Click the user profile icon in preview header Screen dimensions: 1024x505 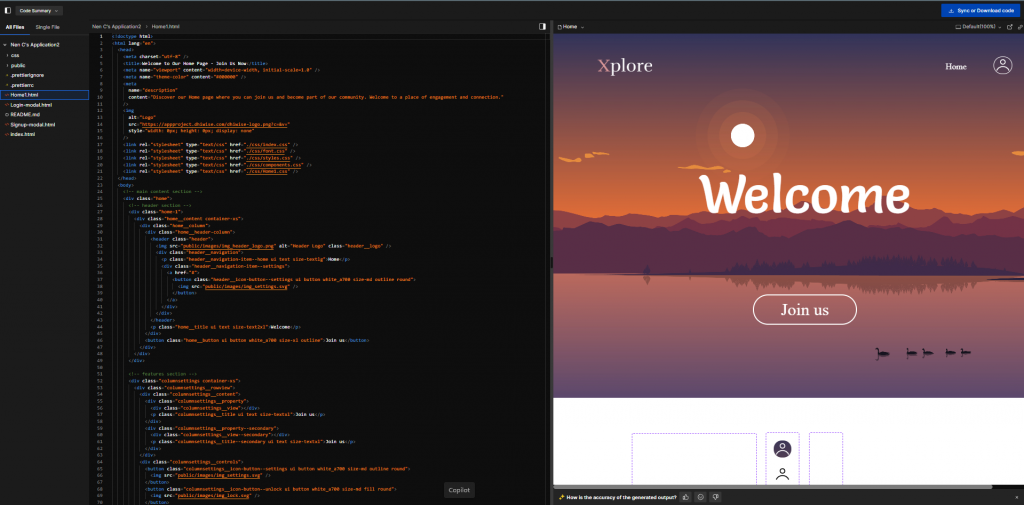(1002, 65)
